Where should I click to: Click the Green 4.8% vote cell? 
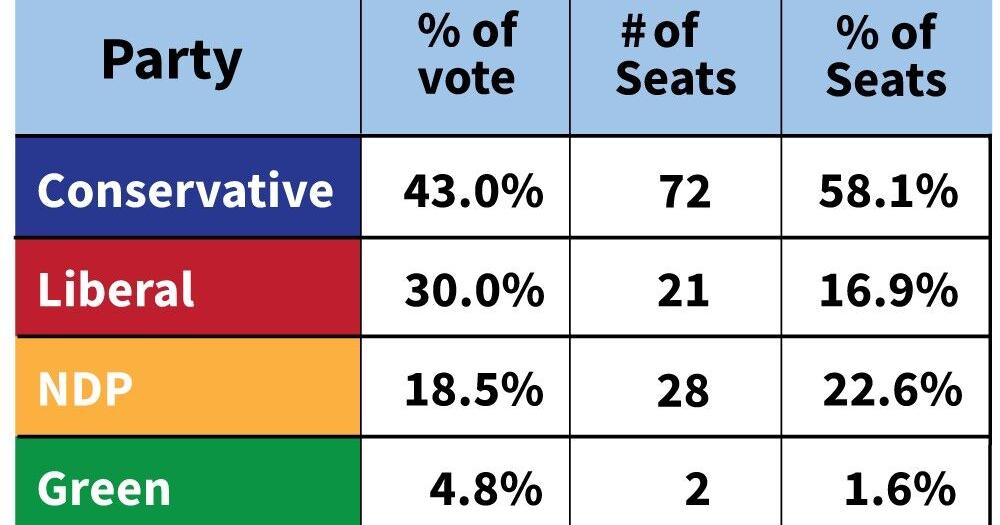pyautogui.click(x=466, y=482)
